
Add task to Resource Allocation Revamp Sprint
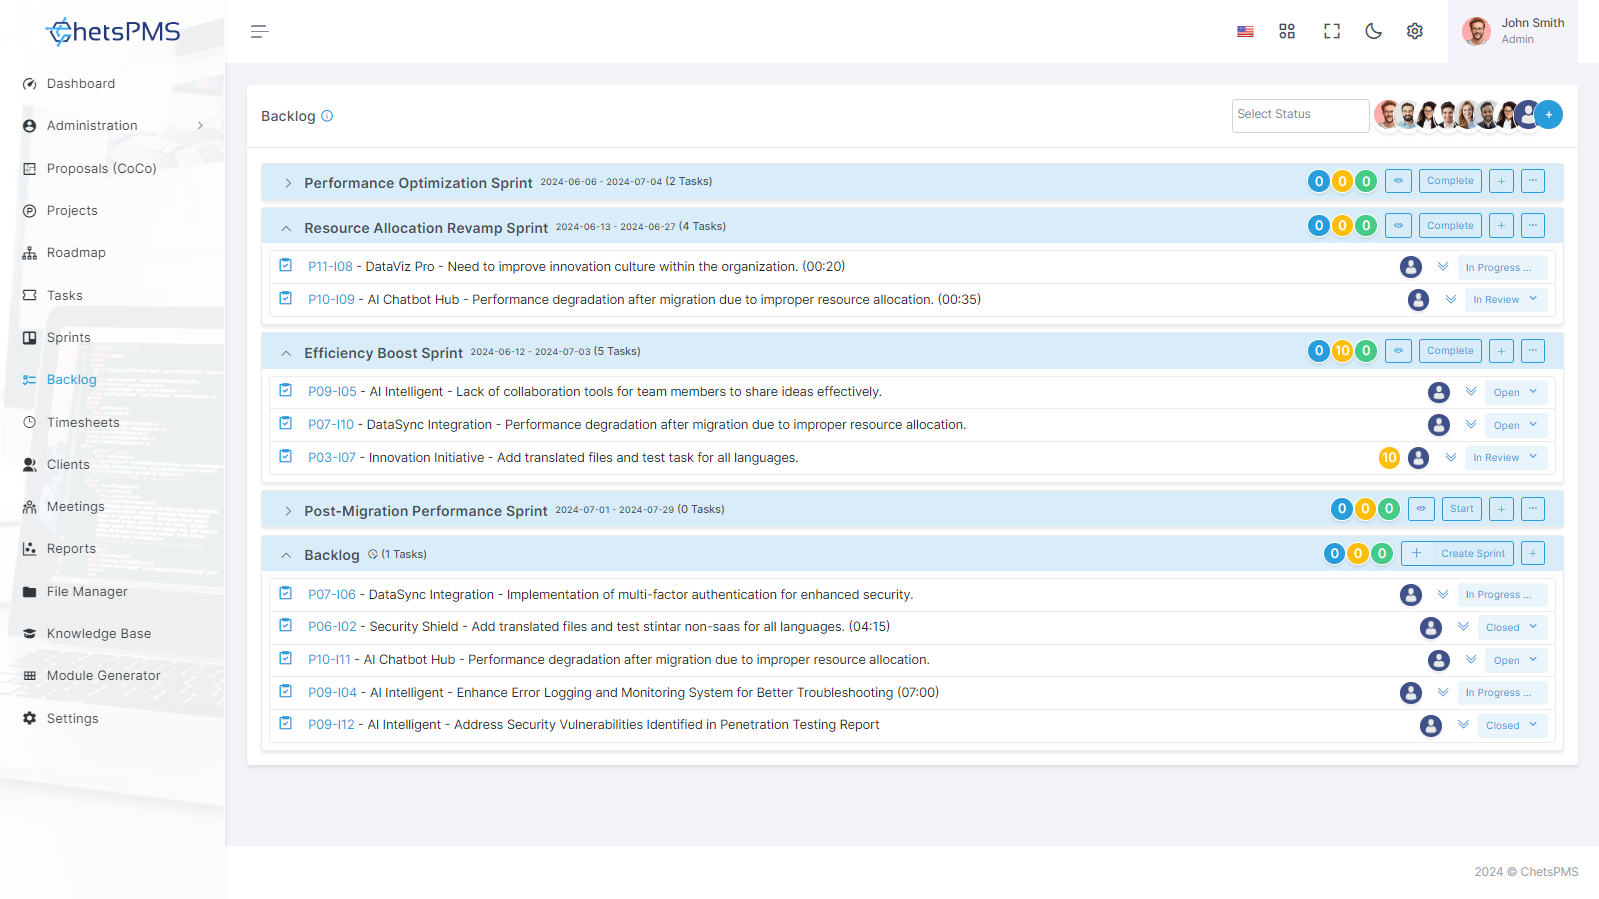1501,226
